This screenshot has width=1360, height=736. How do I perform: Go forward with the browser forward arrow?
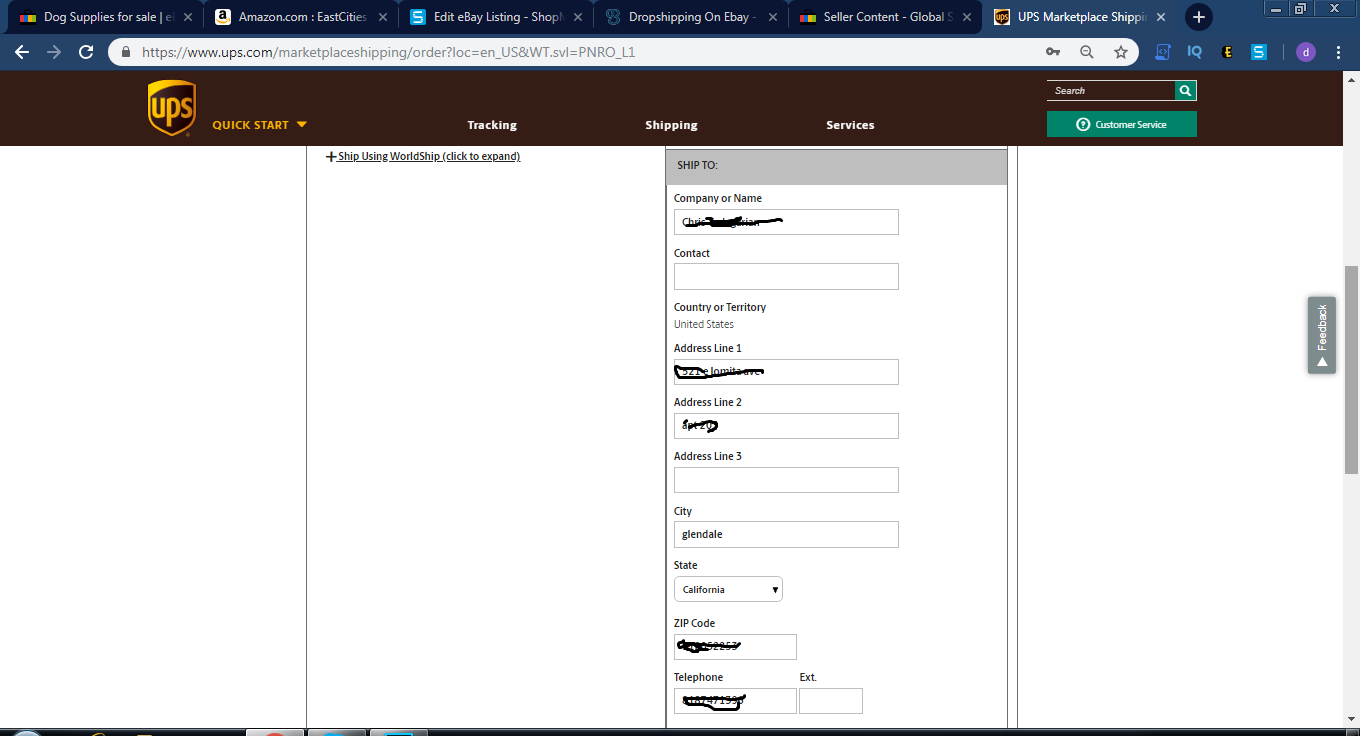pyautogui.click(x=54, y=52)
